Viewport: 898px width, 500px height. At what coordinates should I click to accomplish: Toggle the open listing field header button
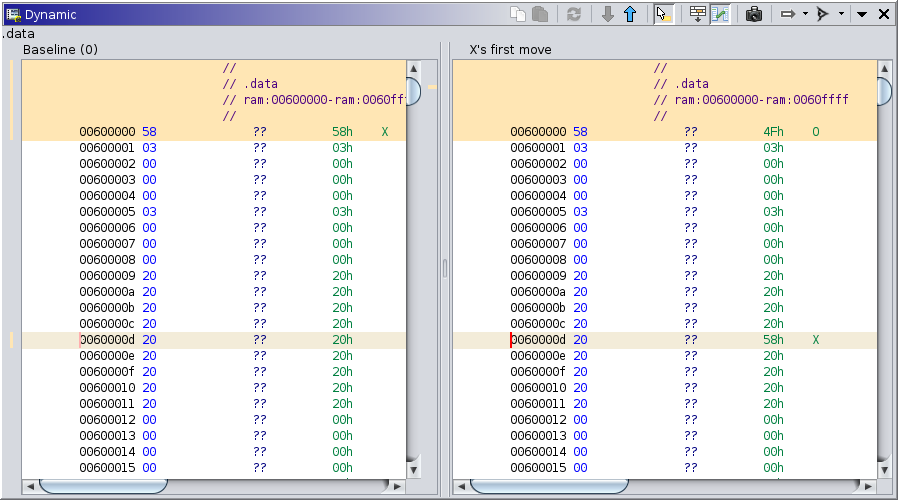[x=698, y=14]
